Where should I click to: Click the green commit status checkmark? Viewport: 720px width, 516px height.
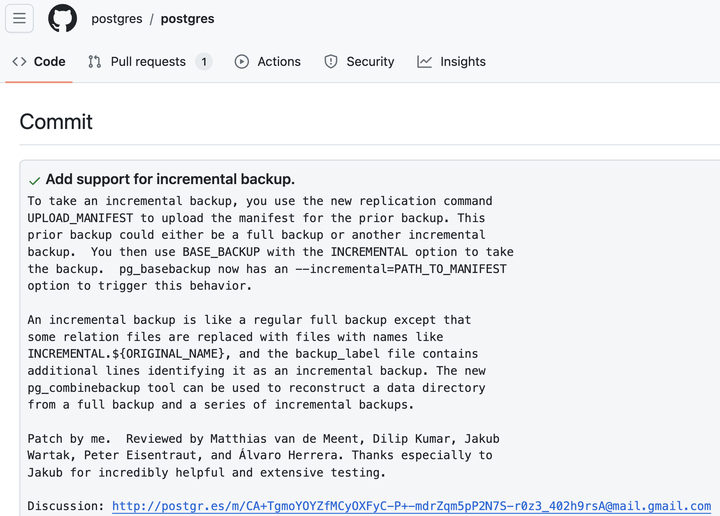(34, 181)
